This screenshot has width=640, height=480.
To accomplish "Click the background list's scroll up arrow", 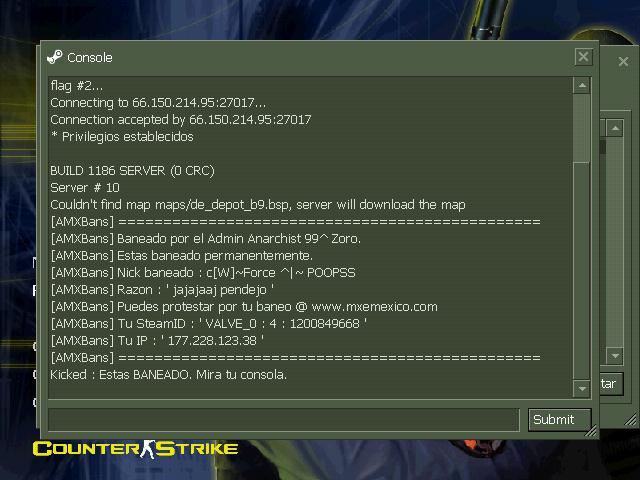I will pos(615,128).
